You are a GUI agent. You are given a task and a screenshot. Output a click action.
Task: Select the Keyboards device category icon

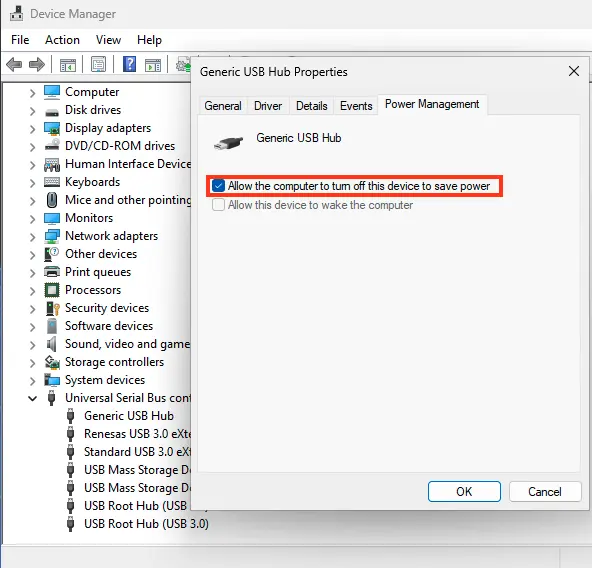(52, 182)
